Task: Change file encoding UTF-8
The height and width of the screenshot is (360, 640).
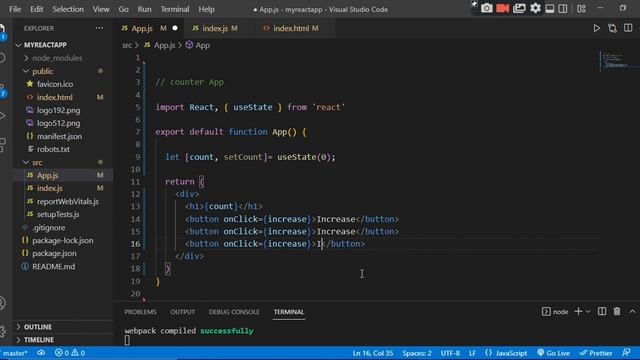Action: click(450, 353)
